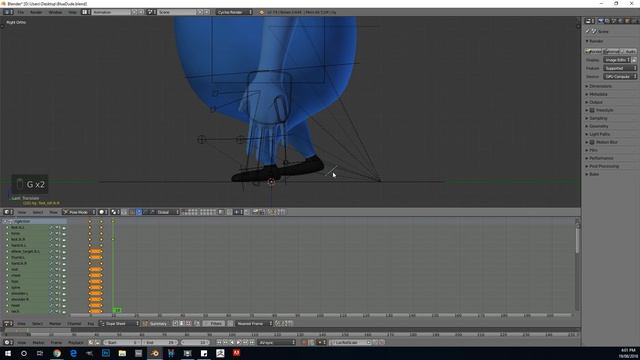Open the Device dropdown in Render panel

pos(620,76)
